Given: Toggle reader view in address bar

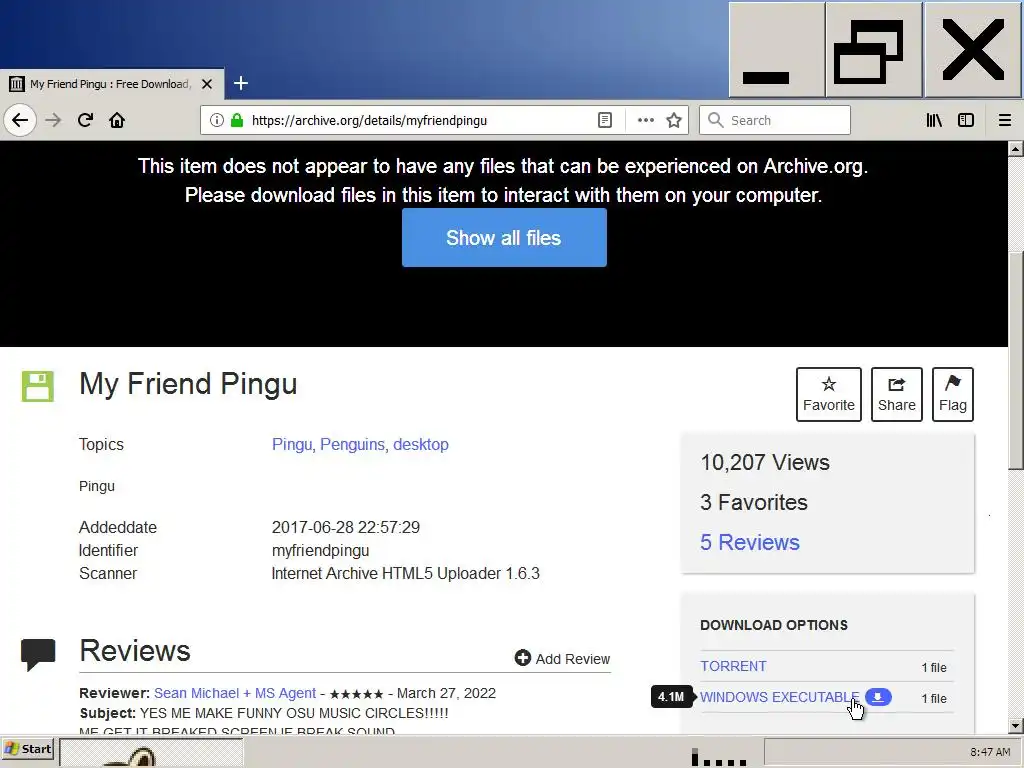Looking at the screenshot, I should click(x=605, y=120).
